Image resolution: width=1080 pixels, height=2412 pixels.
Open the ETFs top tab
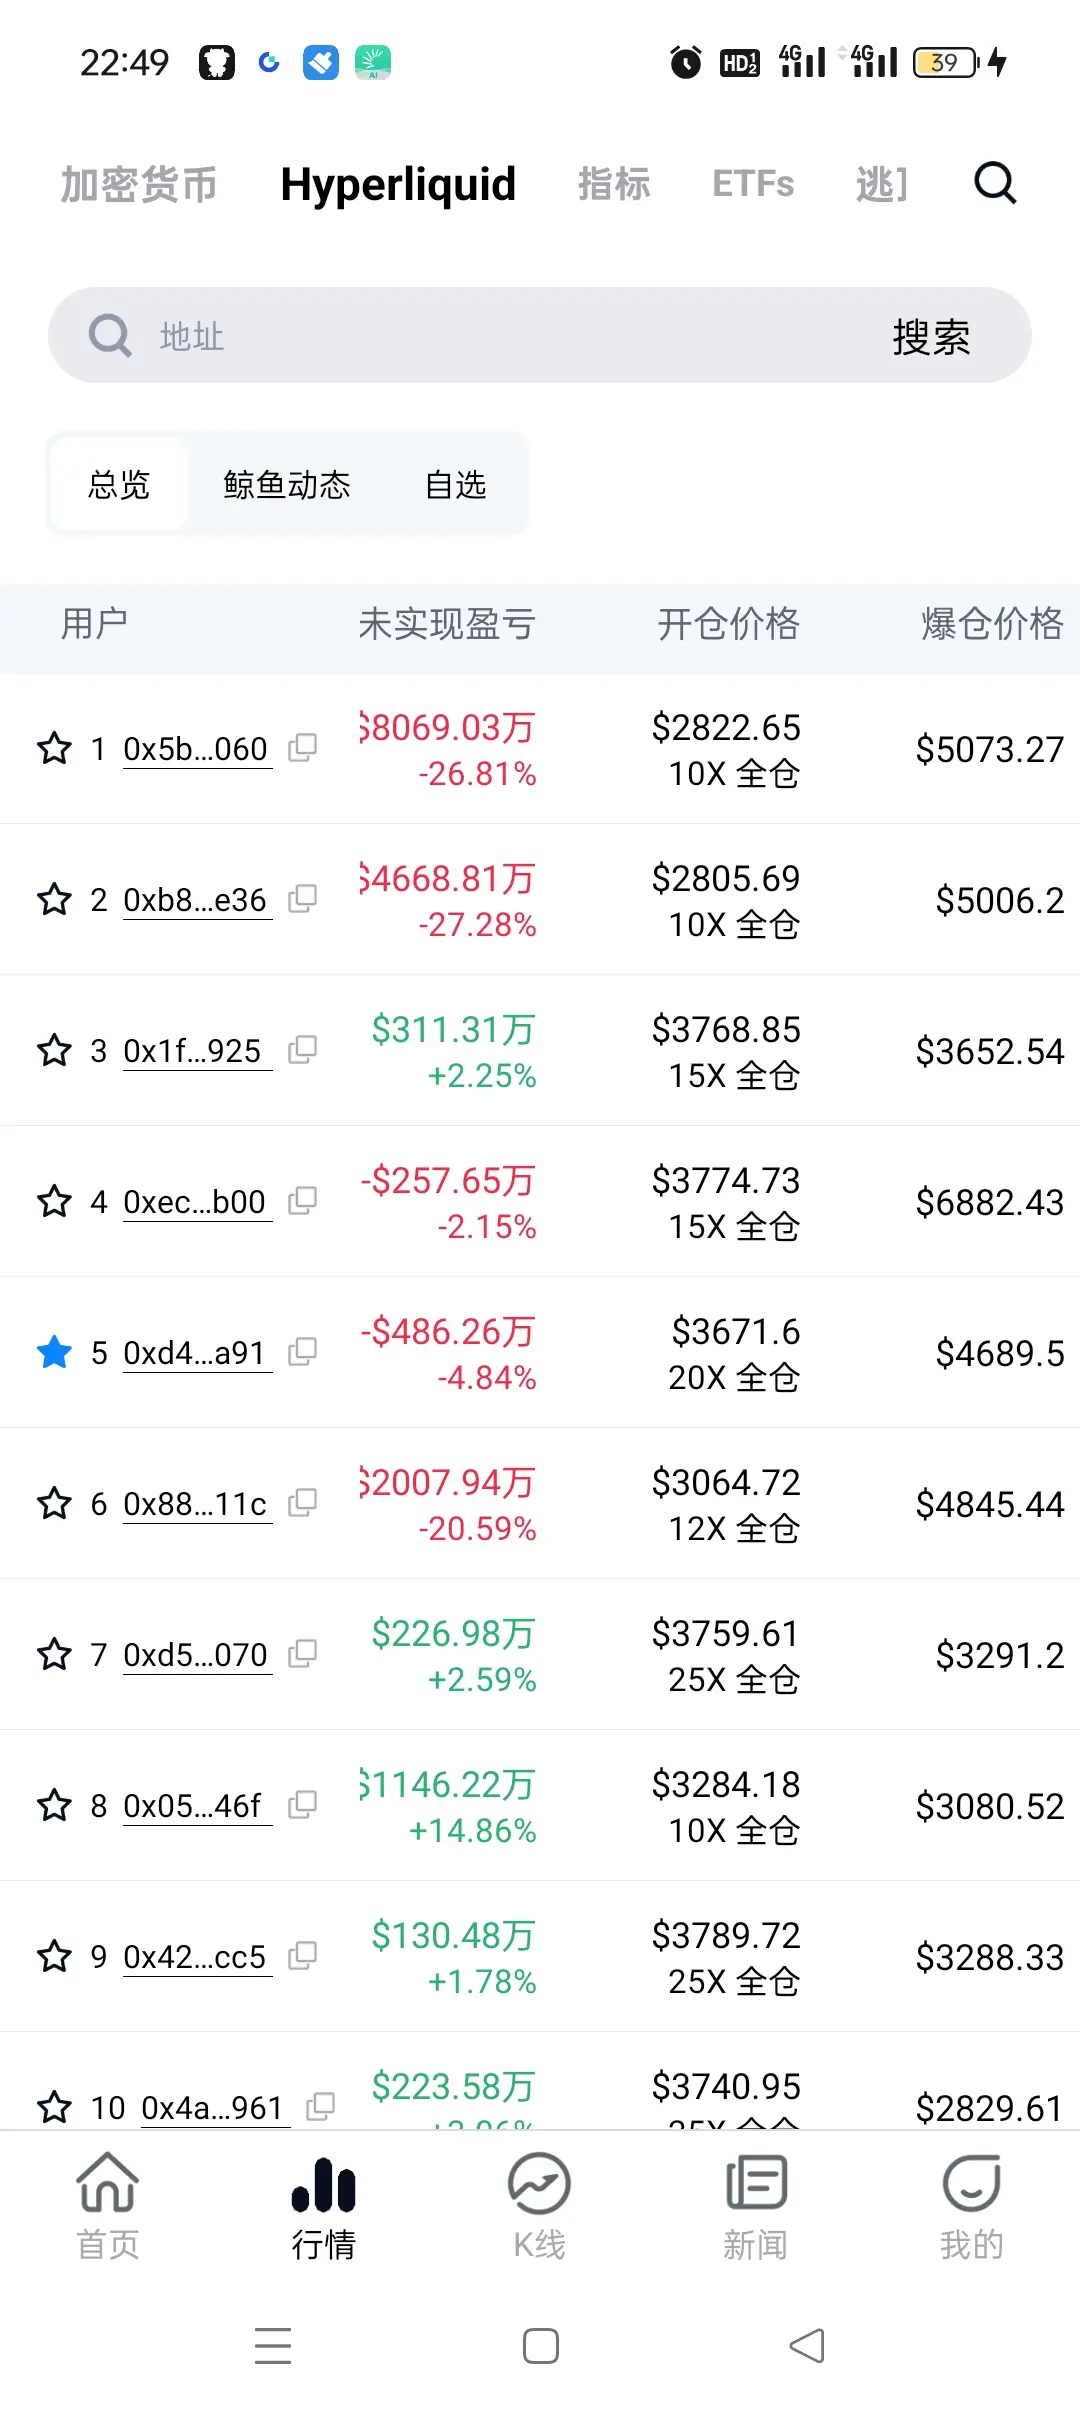click(x=753, y=184)
